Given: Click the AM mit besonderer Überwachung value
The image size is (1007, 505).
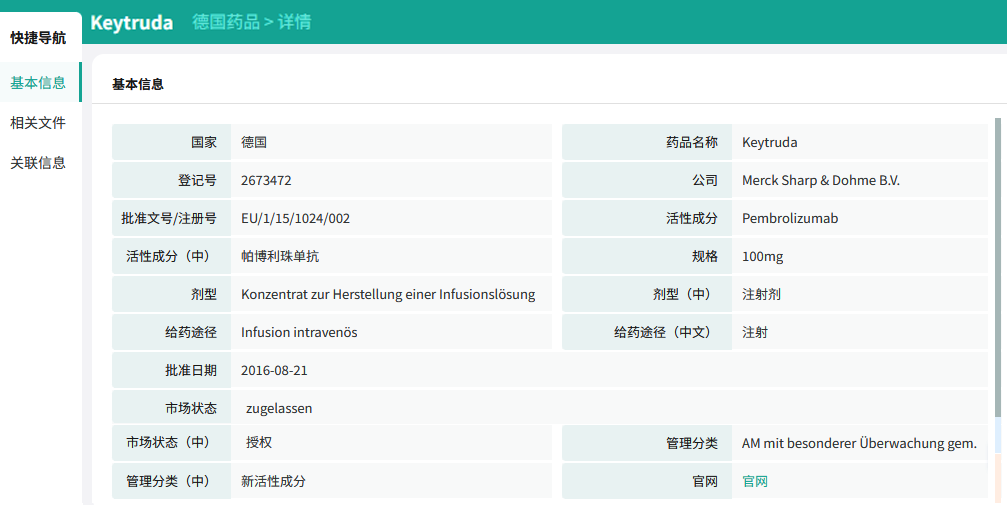Looking at the screenshot, I should click(859, 443).
